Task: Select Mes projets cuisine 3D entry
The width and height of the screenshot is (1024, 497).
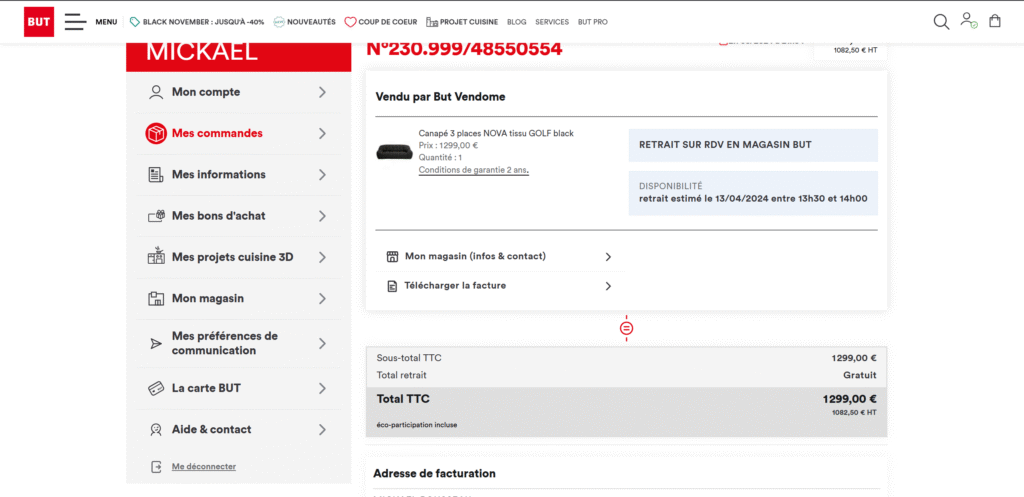Action: (x=232, y=257)
